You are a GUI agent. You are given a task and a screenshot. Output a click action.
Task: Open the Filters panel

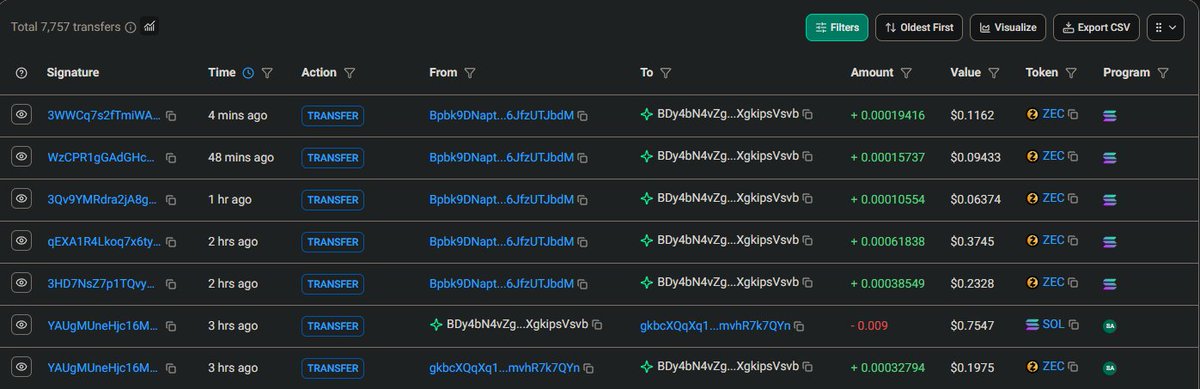[836, 28]
